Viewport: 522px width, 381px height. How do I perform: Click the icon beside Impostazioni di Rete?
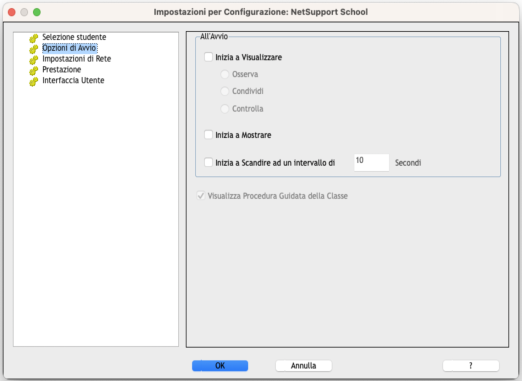[x=33, y=60]
